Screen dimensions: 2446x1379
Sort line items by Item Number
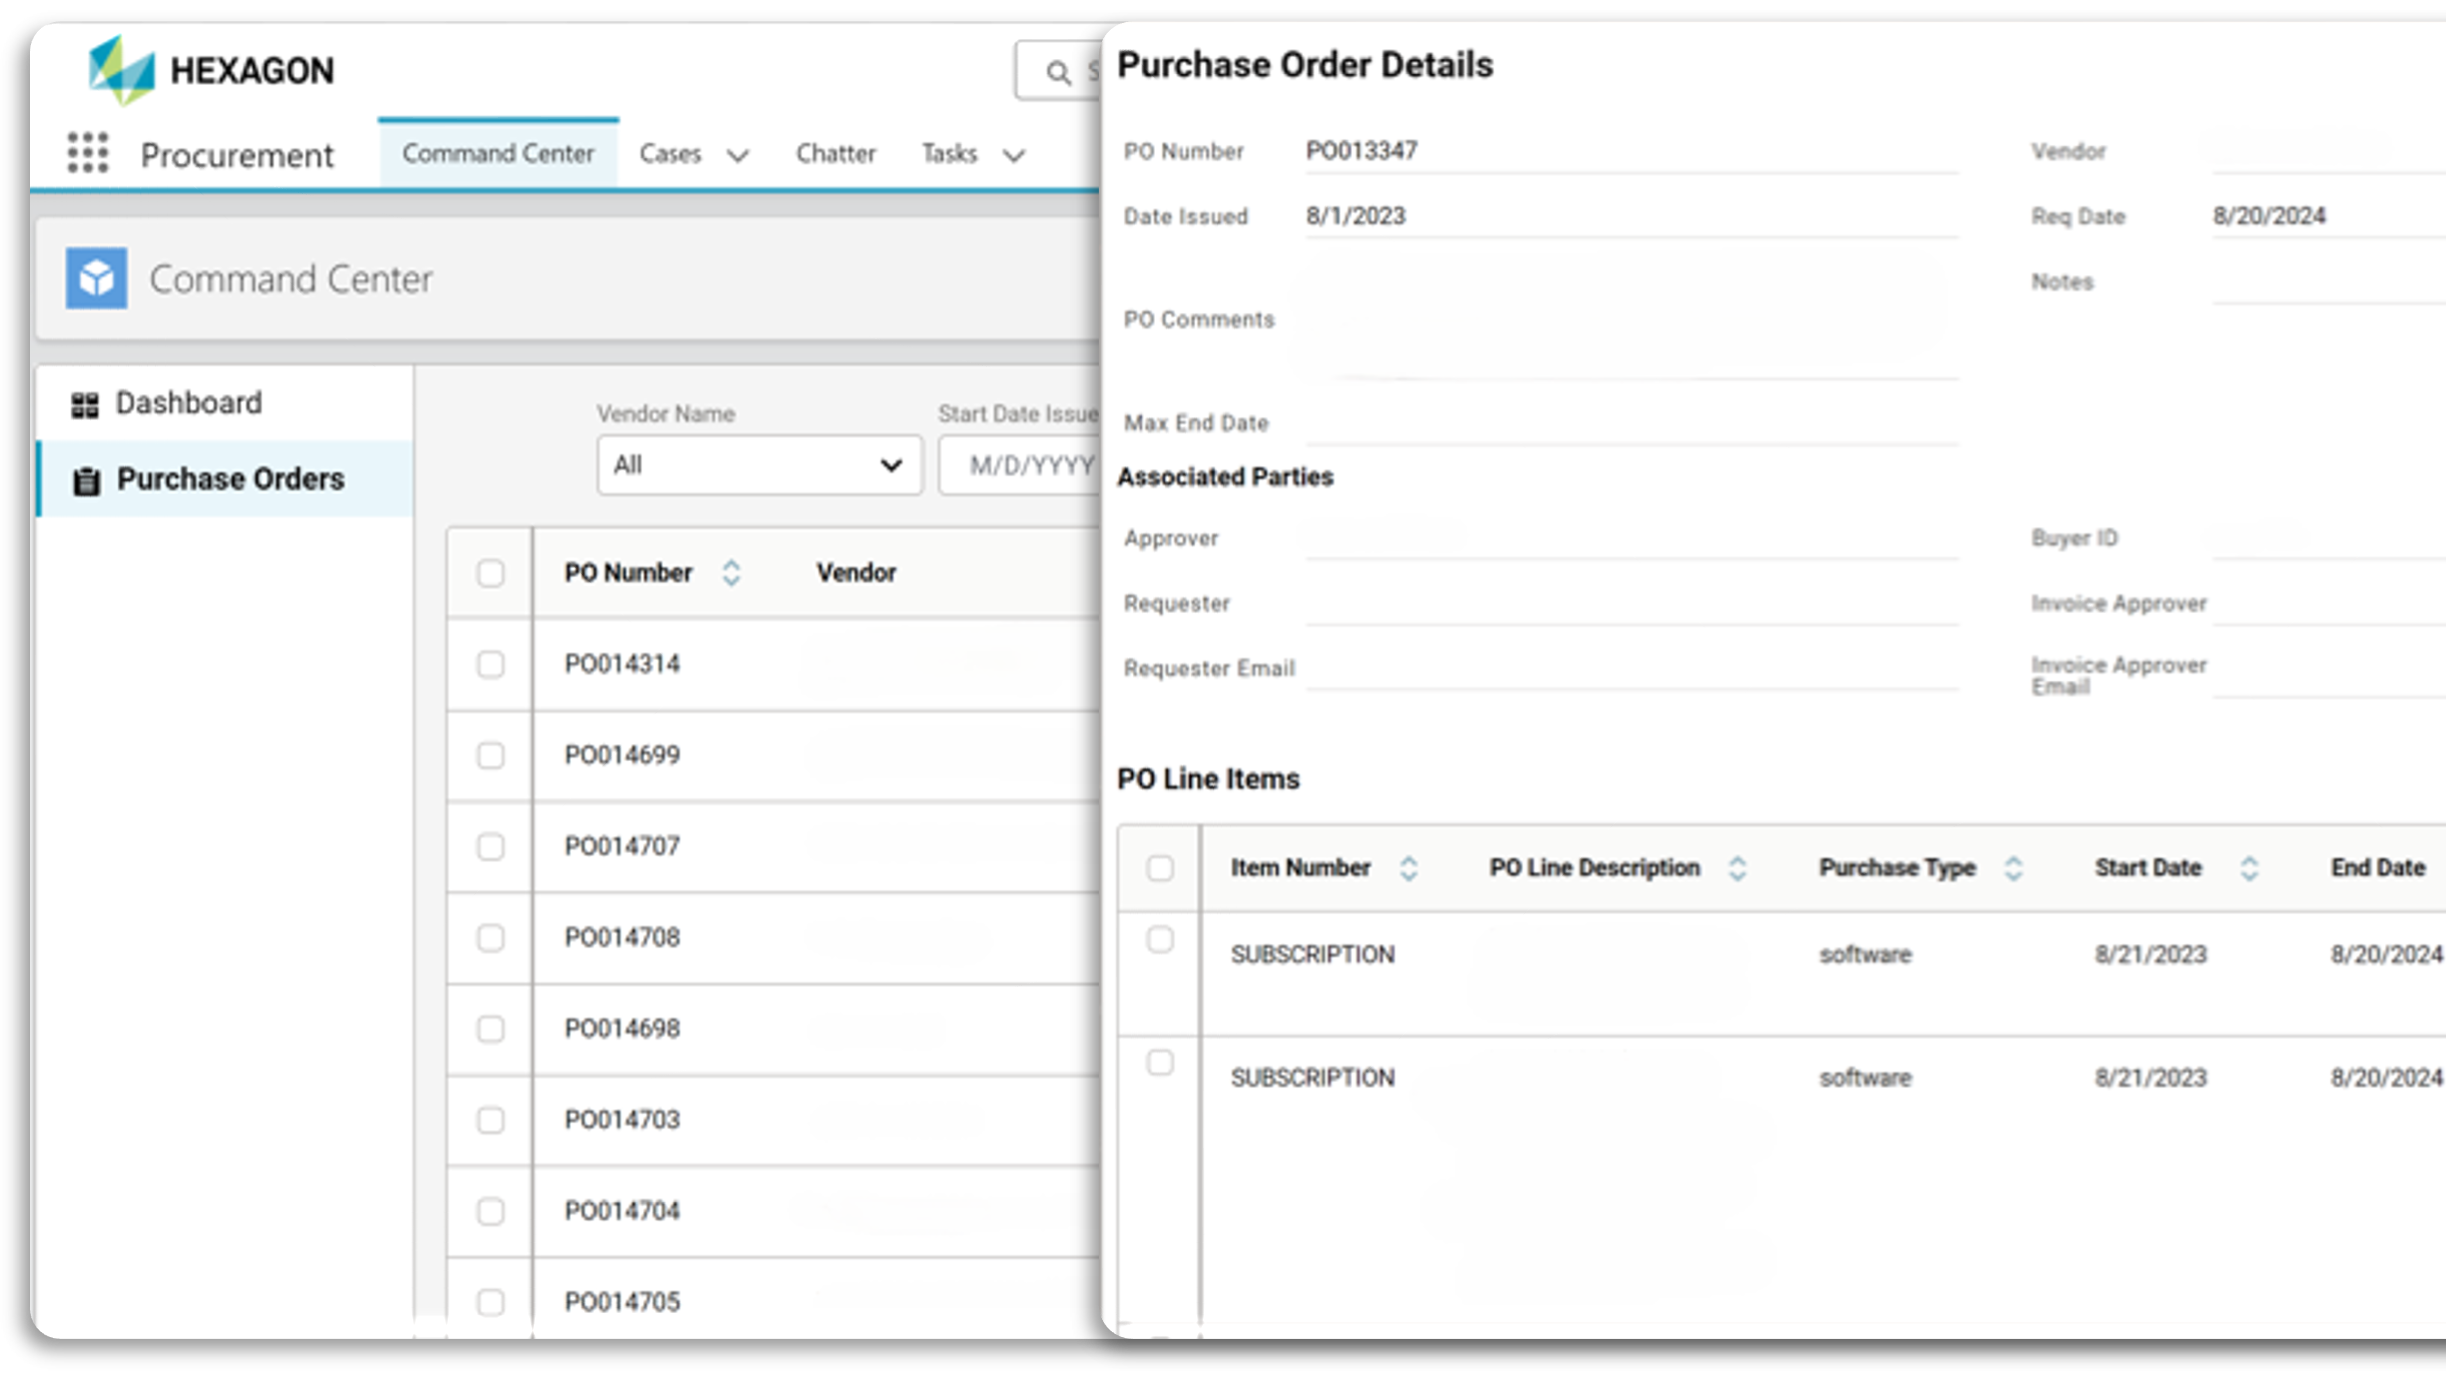[1408, 868]
